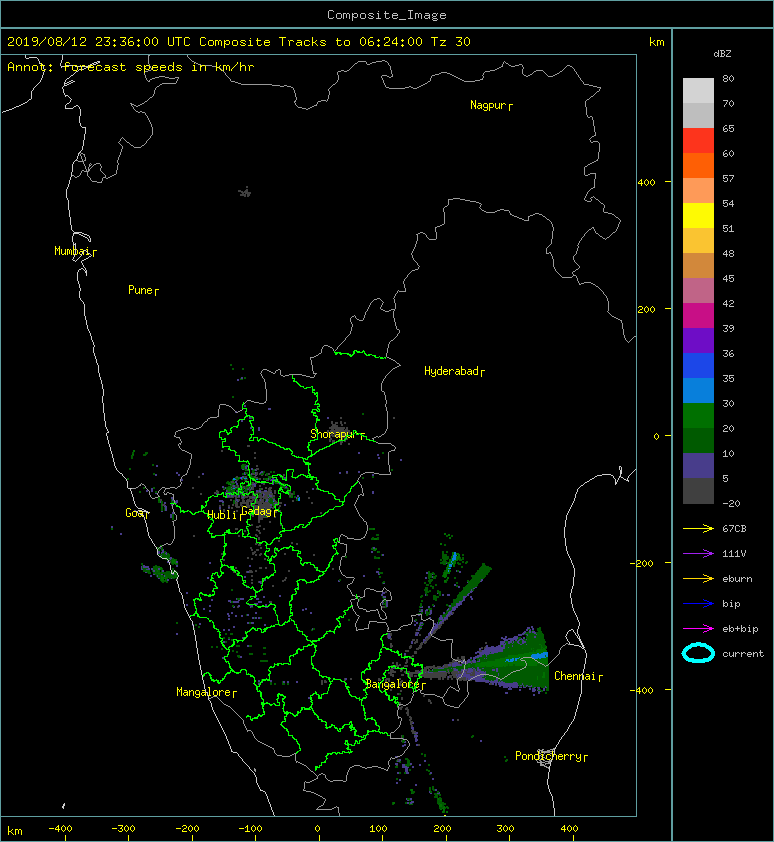The image size is (774, 842).
Task: Click the 100 tick on the x-axis
Action: pyautogui.click(x=379, y=829)
